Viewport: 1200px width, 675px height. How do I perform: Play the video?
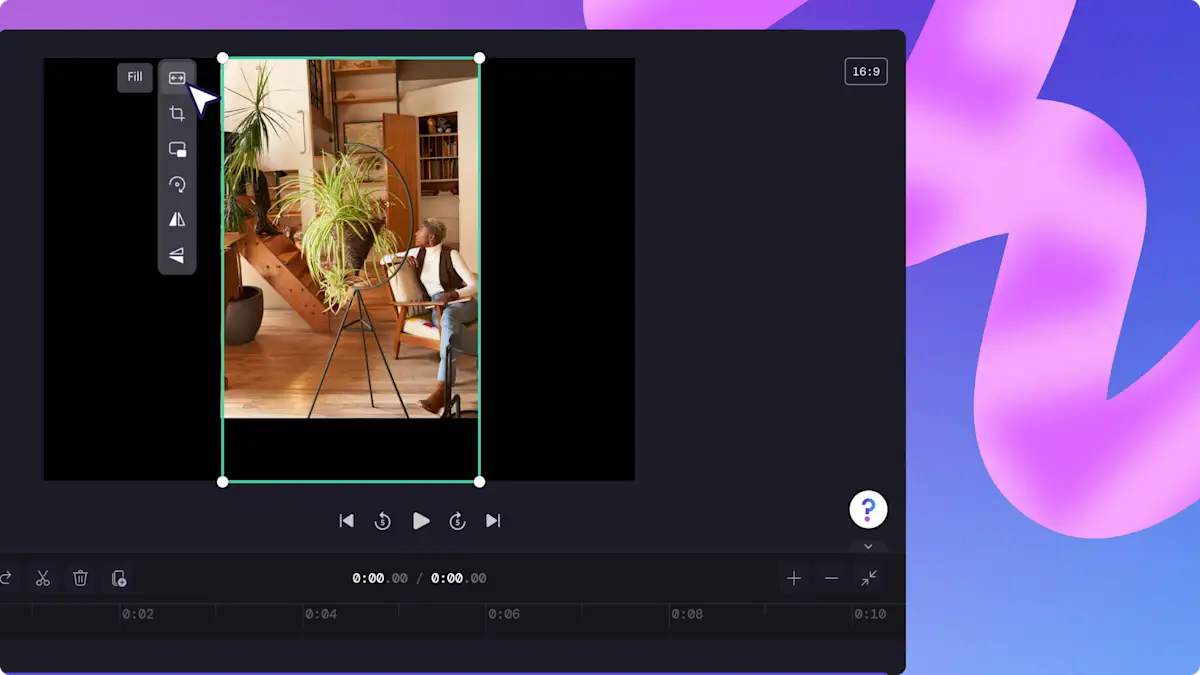click(x=420, y=521)
